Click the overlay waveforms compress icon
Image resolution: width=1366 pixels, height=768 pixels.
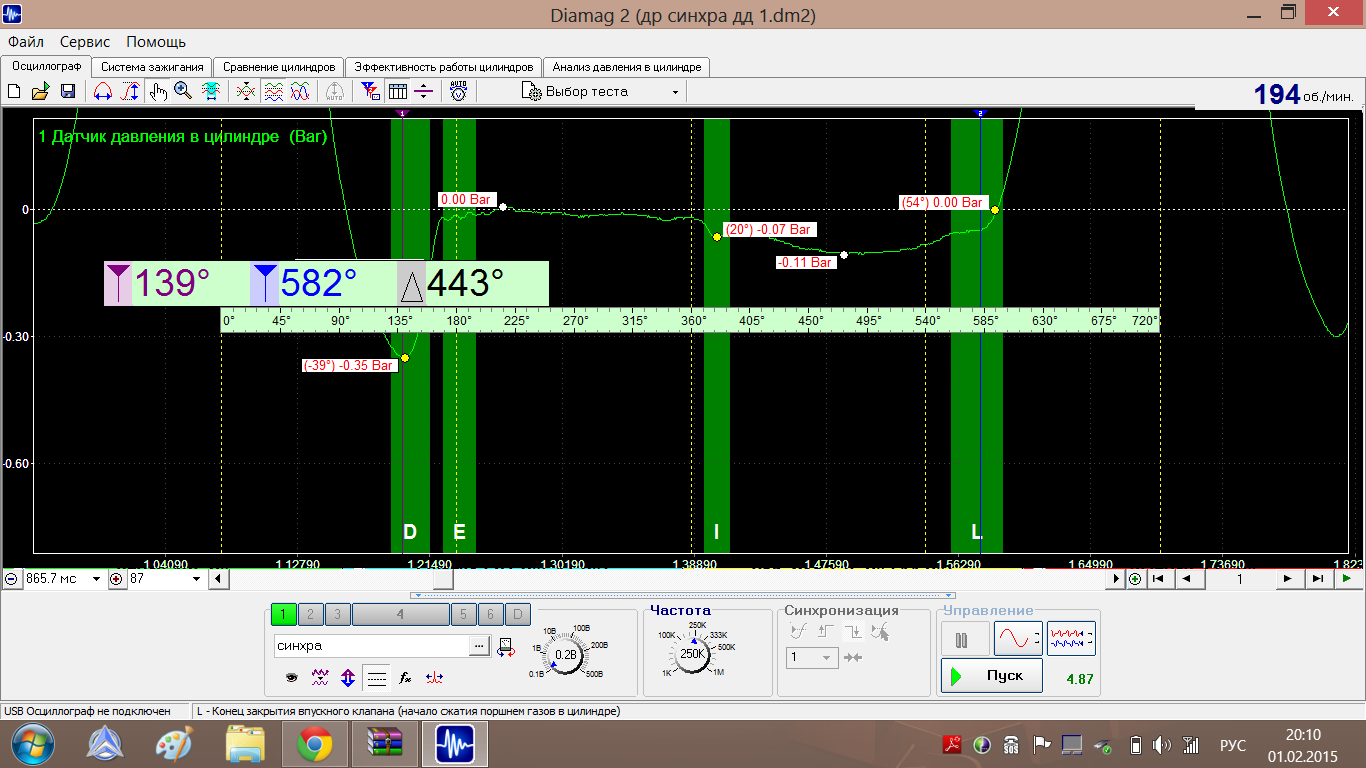245,91
